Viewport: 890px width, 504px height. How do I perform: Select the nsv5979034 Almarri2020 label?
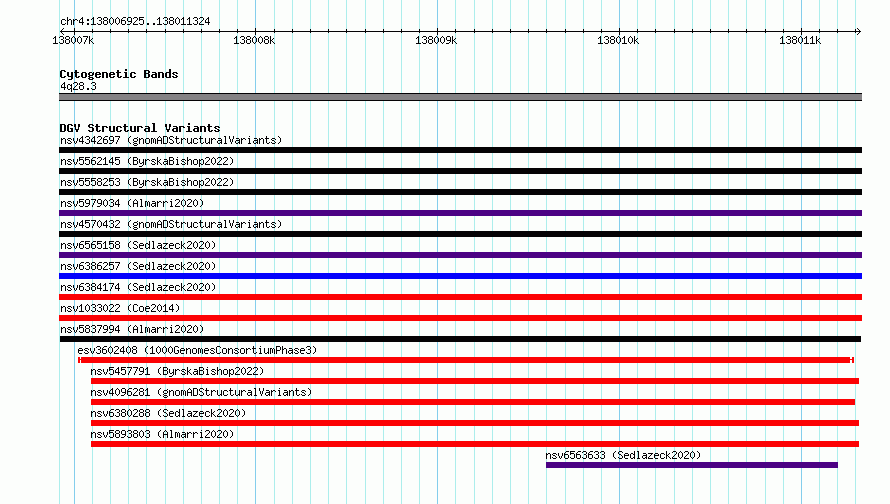132,203
